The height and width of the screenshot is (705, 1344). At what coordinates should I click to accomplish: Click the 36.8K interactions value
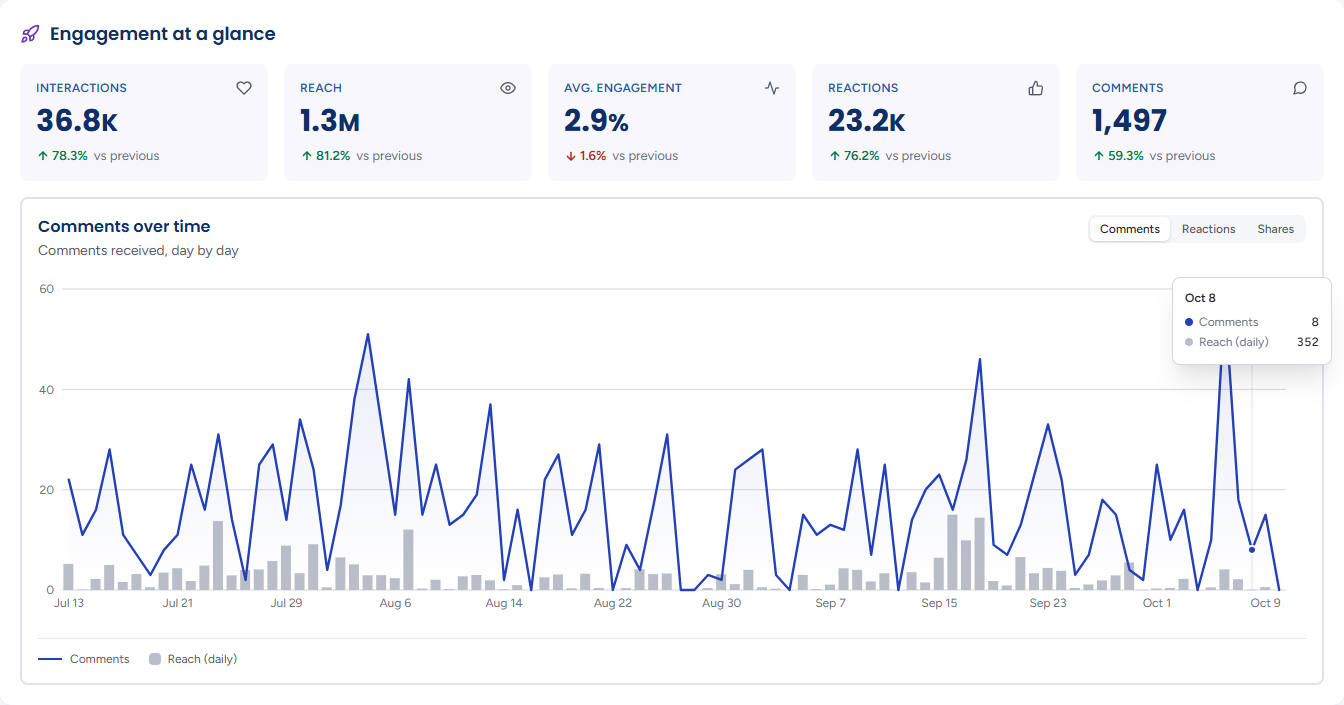click(x=77, y=121)
